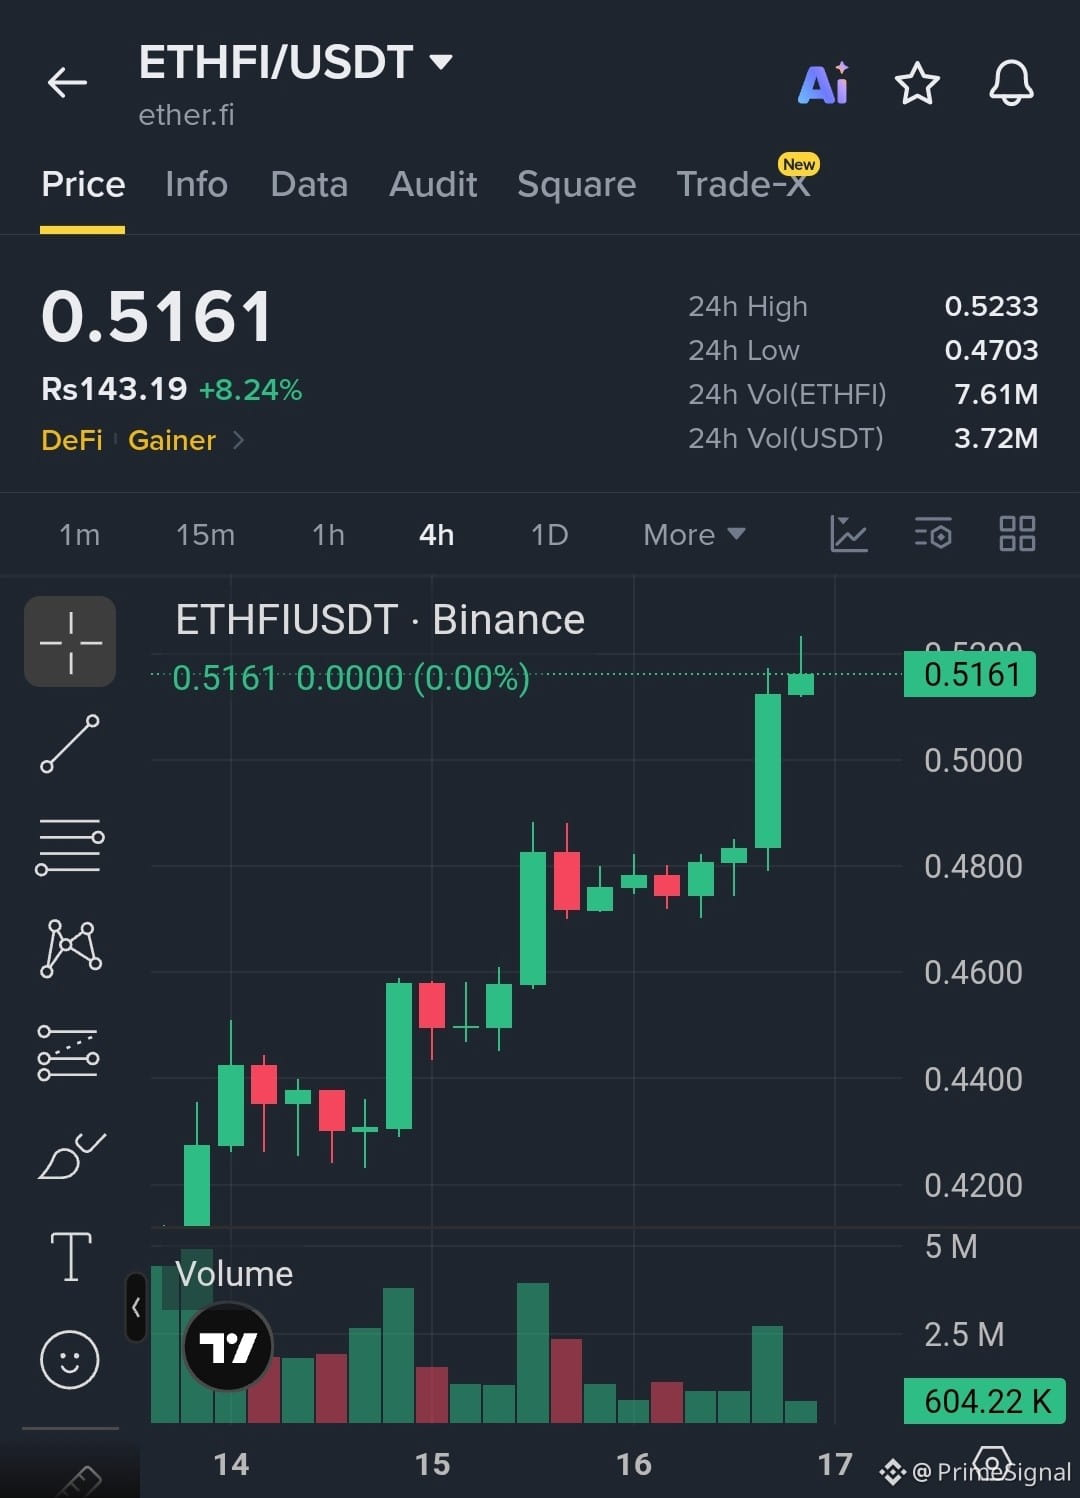Select the 4h timeframe
This screenshot has width=1080, height=1498.
coord(436,535)
